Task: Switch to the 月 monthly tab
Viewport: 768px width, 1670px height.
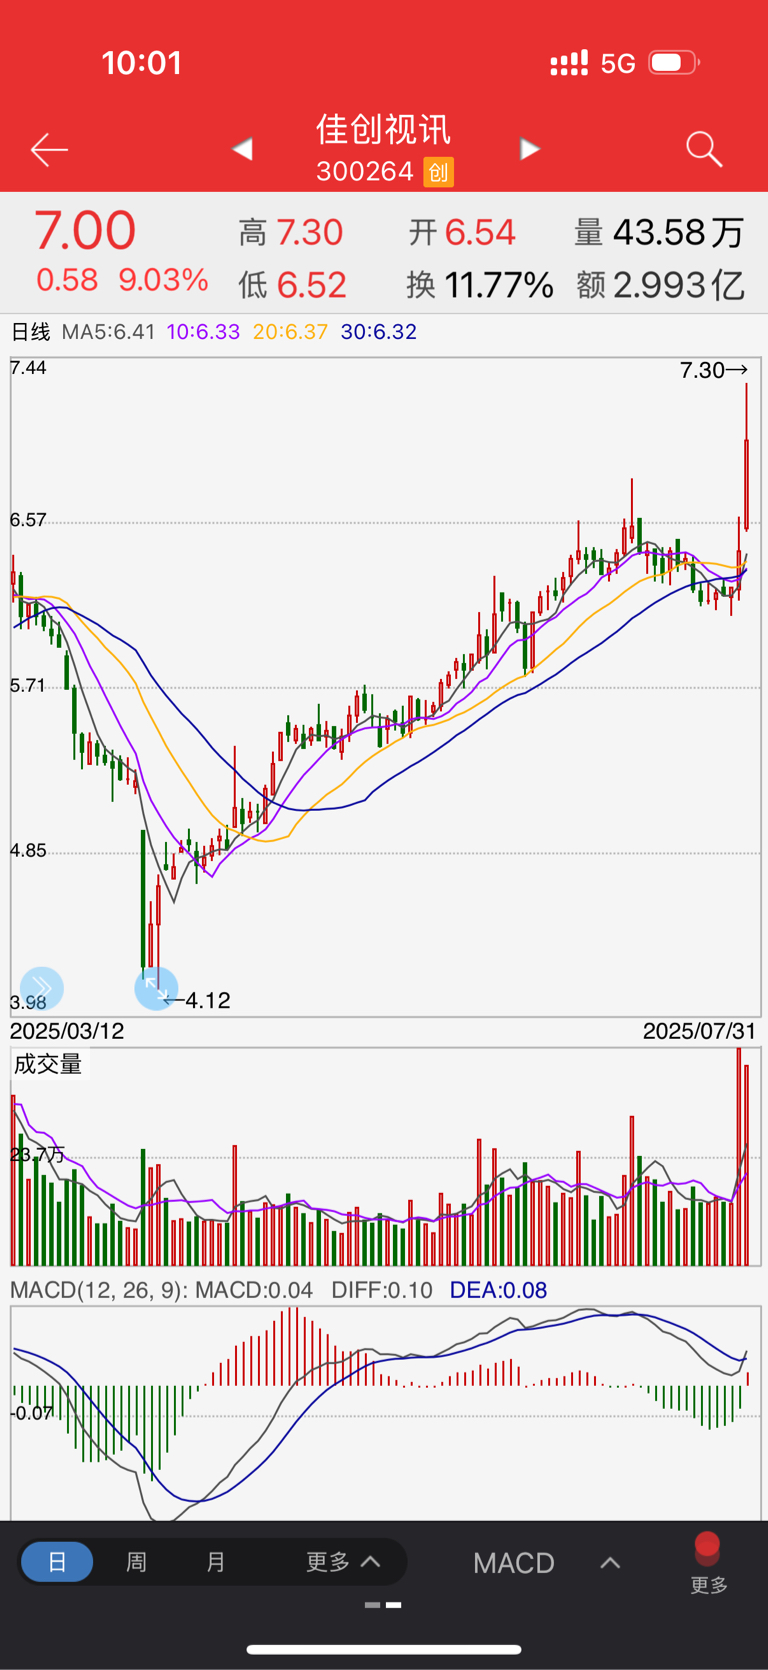Action: click(x=215, y=1562)
